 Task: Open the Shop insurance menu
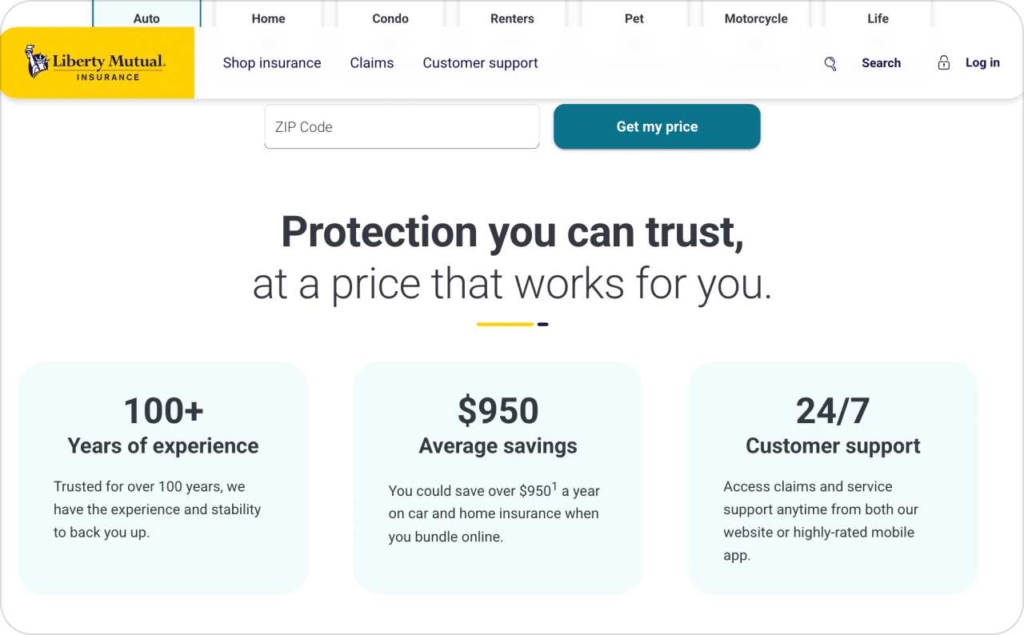click(x=271, y=63)
